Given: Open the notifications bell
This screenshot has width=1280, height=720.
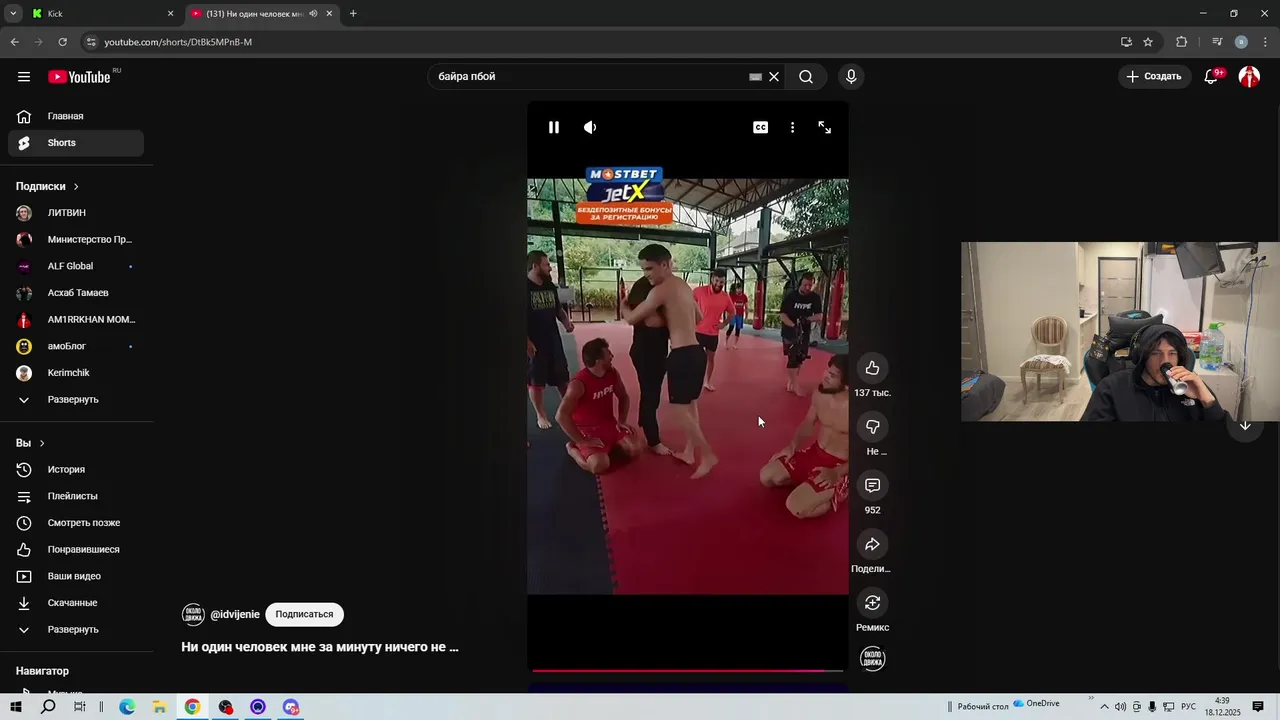Looking at the screenshot, I should 1211,76.
